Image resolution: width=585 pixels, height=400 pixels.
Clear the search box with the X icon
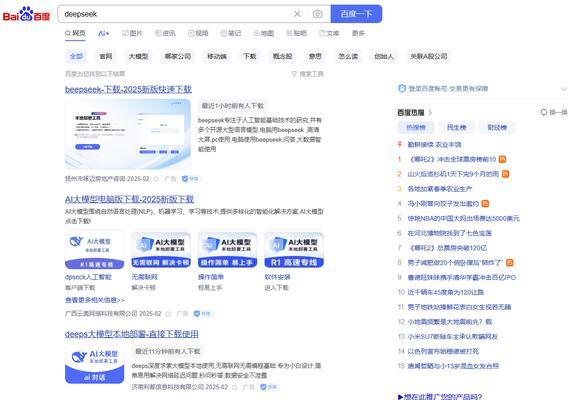[297, 14]
